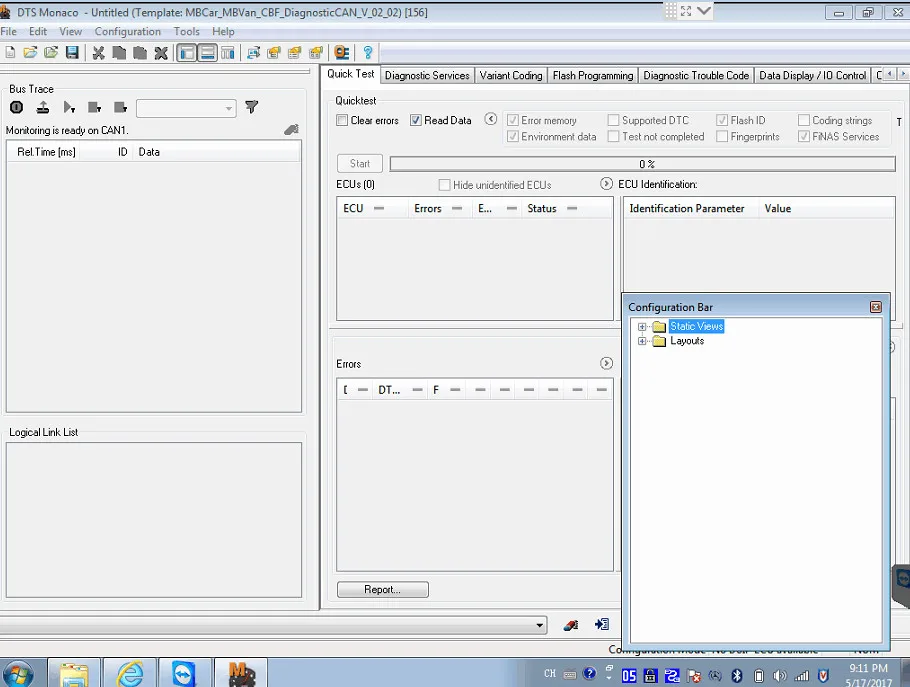This screenshot has height=687, width=910.
Task: Collapse Read Data options with left chevron
Action: click(x=491, y=119)
